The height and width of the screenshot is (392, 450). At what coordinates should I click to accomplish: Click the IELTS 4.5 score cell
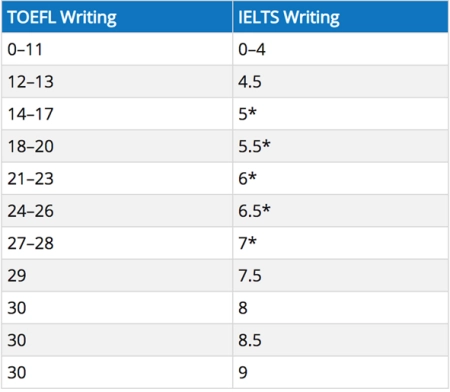pyautogui.click(x=340, y=81)
